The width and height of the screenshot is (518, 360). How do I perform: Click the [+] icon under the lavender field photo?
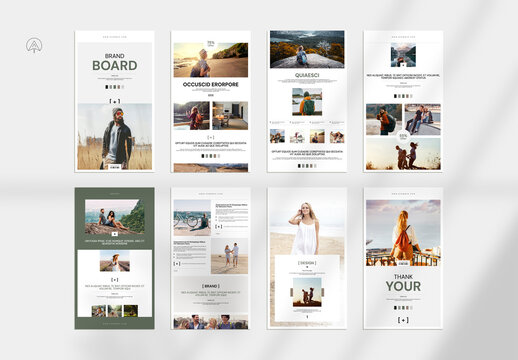coord(115,280)
